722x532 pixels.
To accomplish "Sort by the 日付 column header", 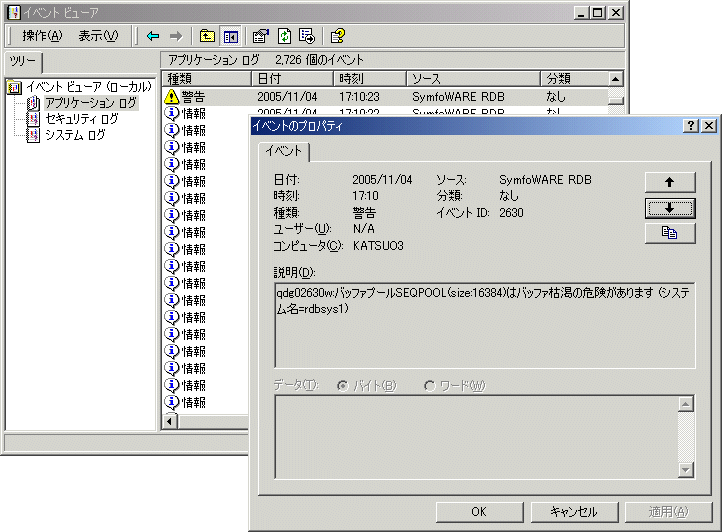I will coord(292,79).
